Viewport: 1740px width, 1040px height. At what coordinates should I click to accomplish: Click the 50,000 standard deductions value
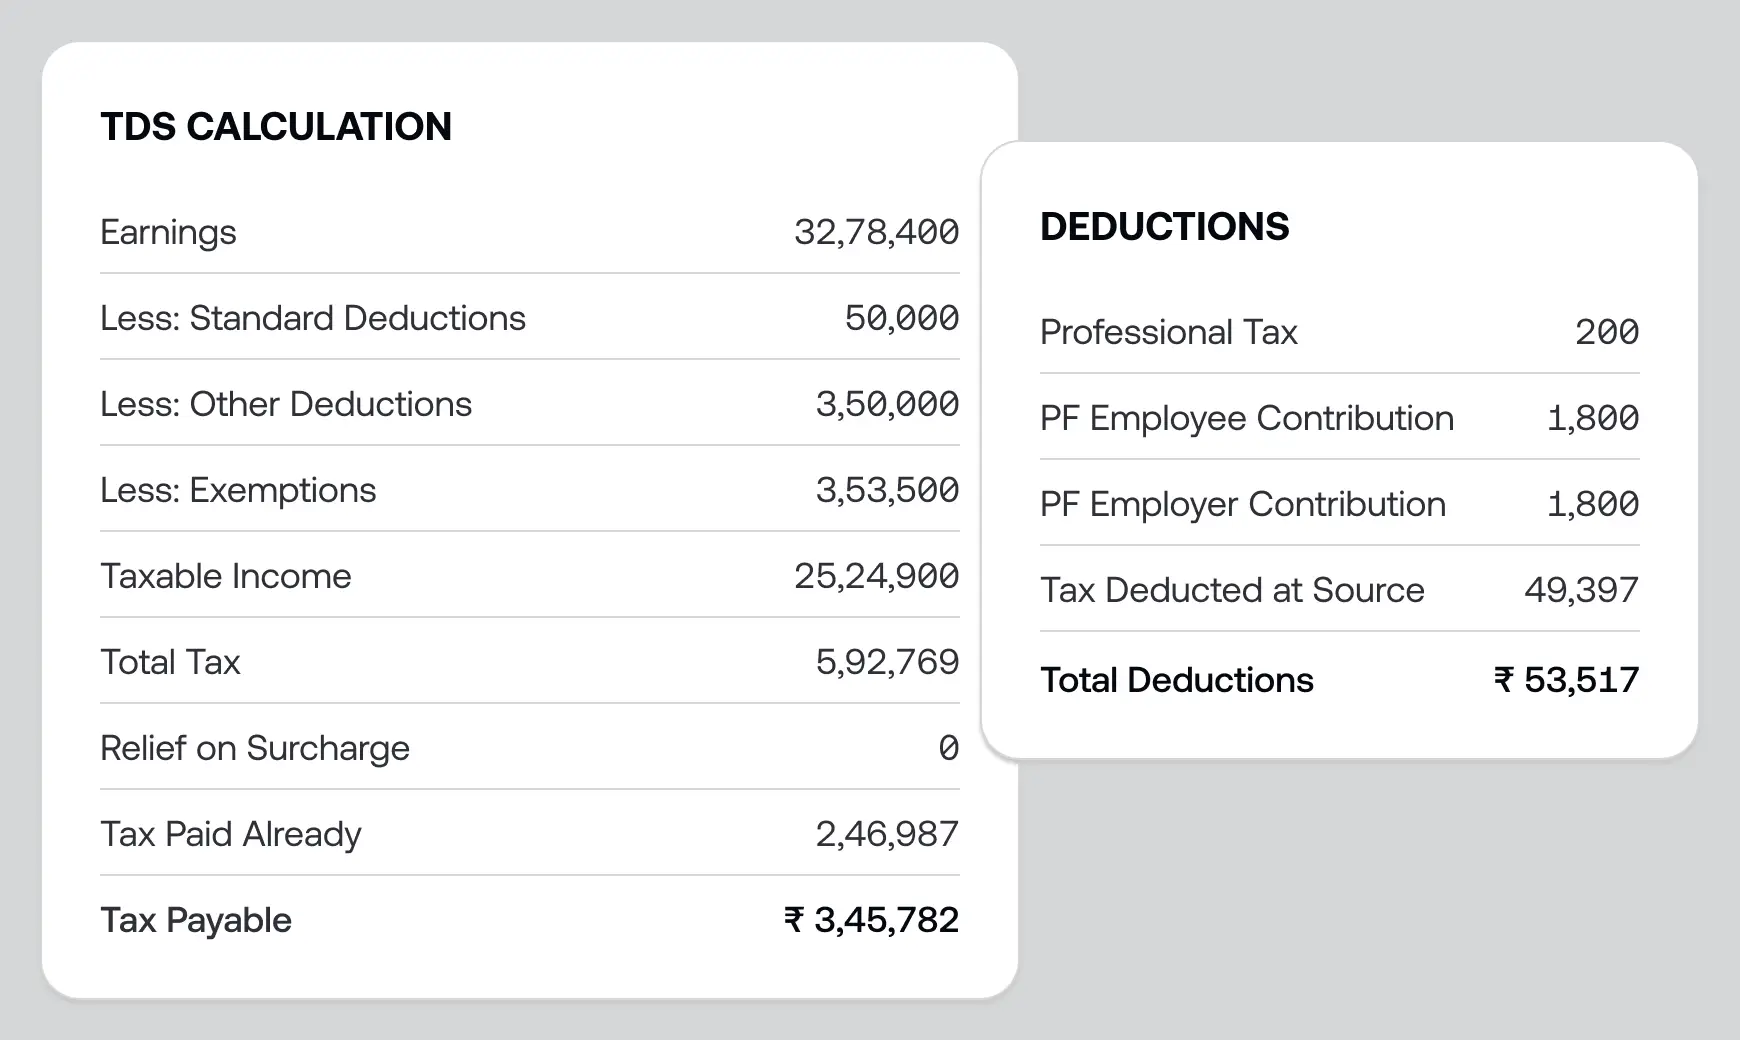pyautogui.click(x=901, y=318)
